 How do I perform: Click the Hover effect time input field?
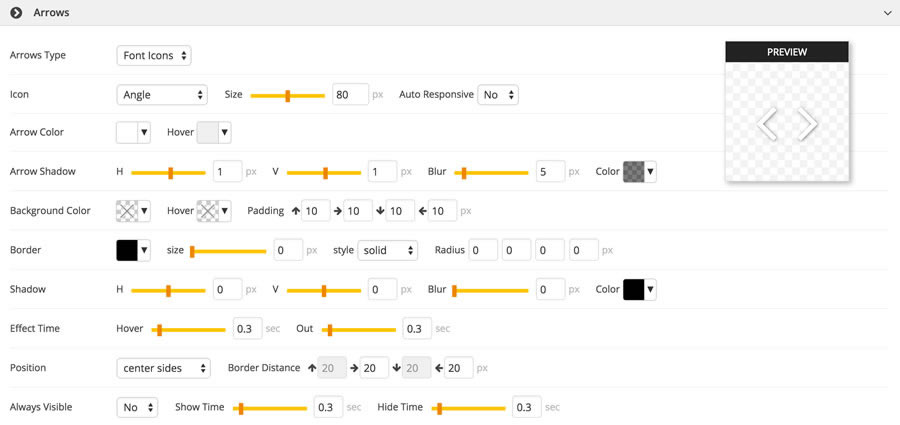point(247,328)
